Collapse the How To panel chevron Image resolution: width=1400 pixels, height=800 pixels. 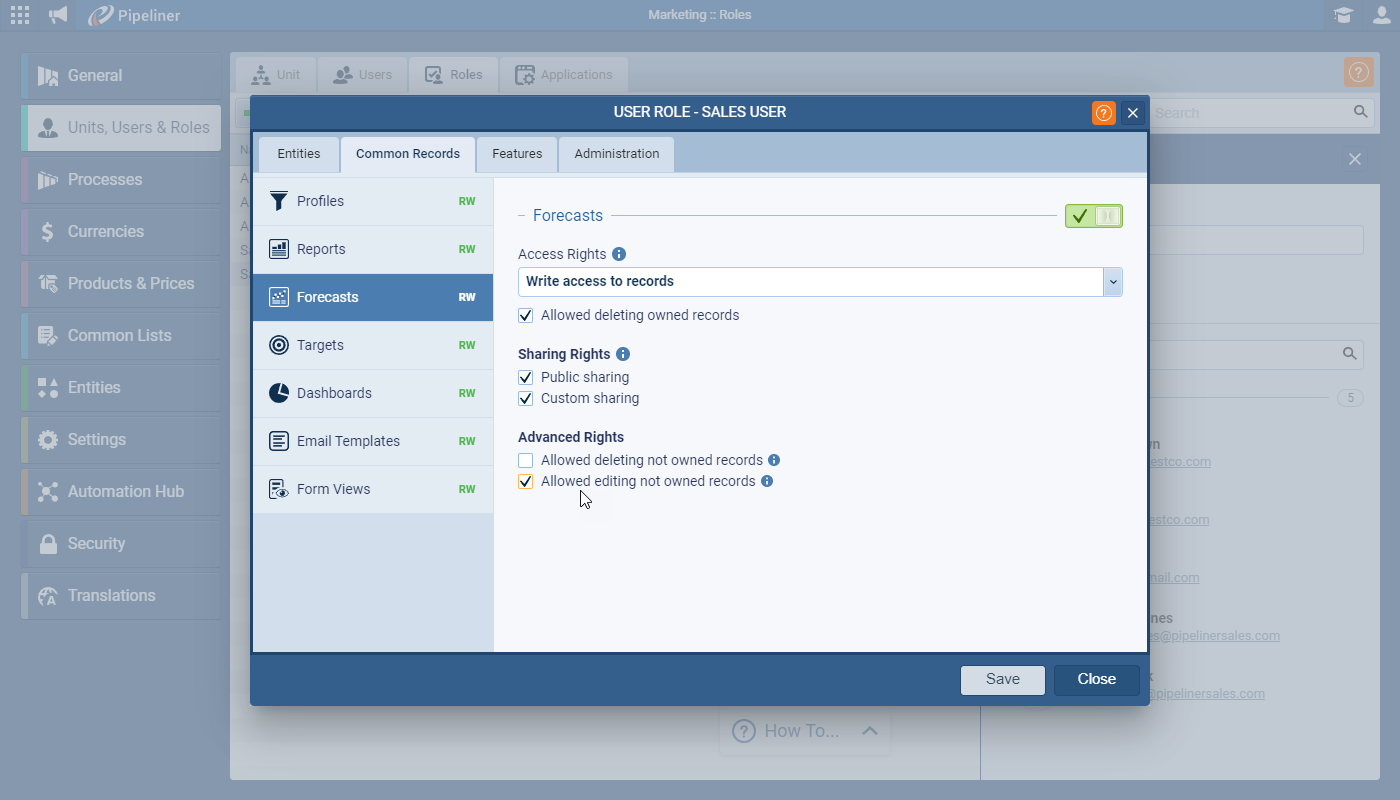click(869, 731)
